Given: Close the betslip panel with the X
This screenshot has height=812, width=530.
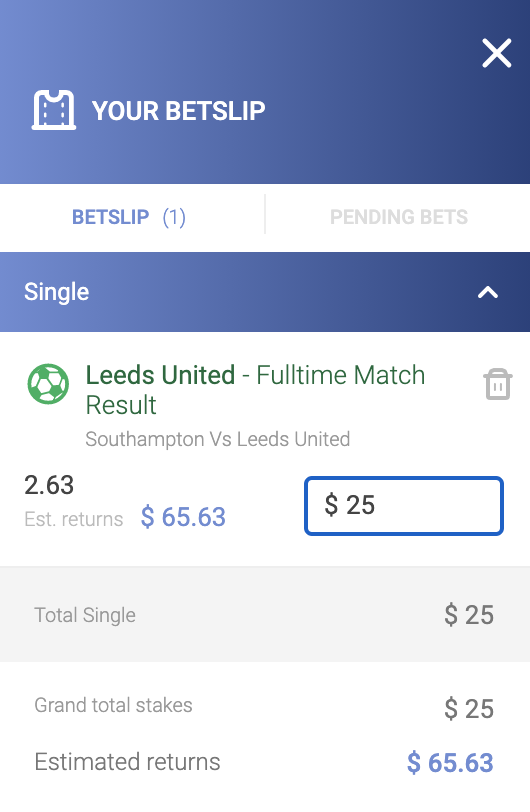Looking at the screenshot, I should pos(496,53).
